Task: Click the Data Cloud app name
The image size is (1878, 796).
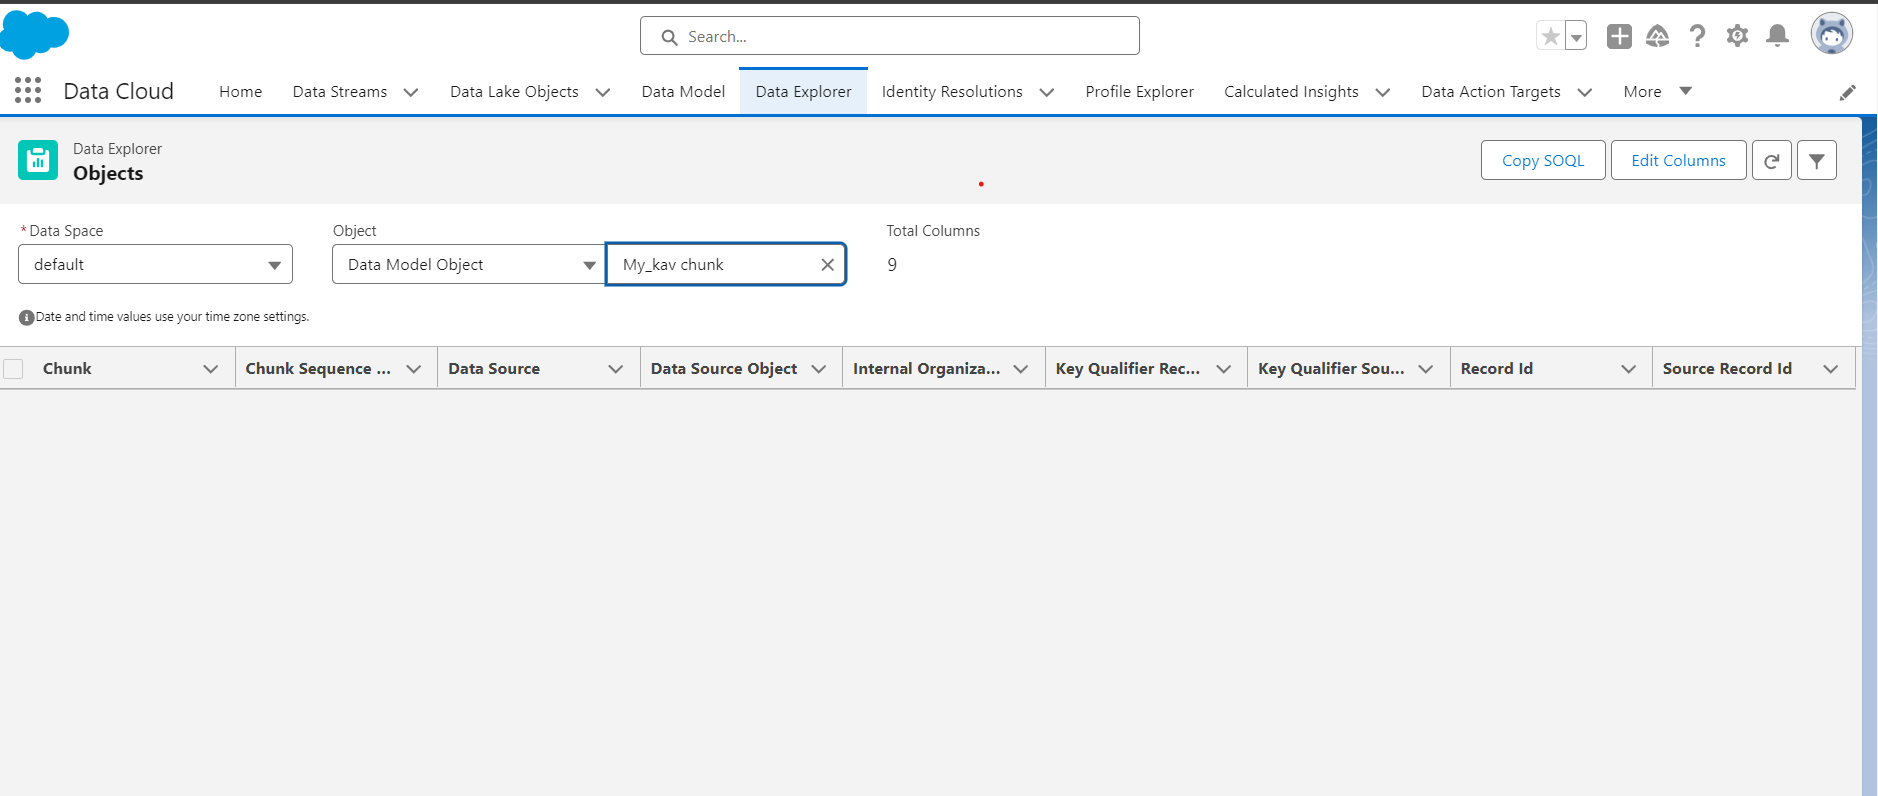Action: 118,91
